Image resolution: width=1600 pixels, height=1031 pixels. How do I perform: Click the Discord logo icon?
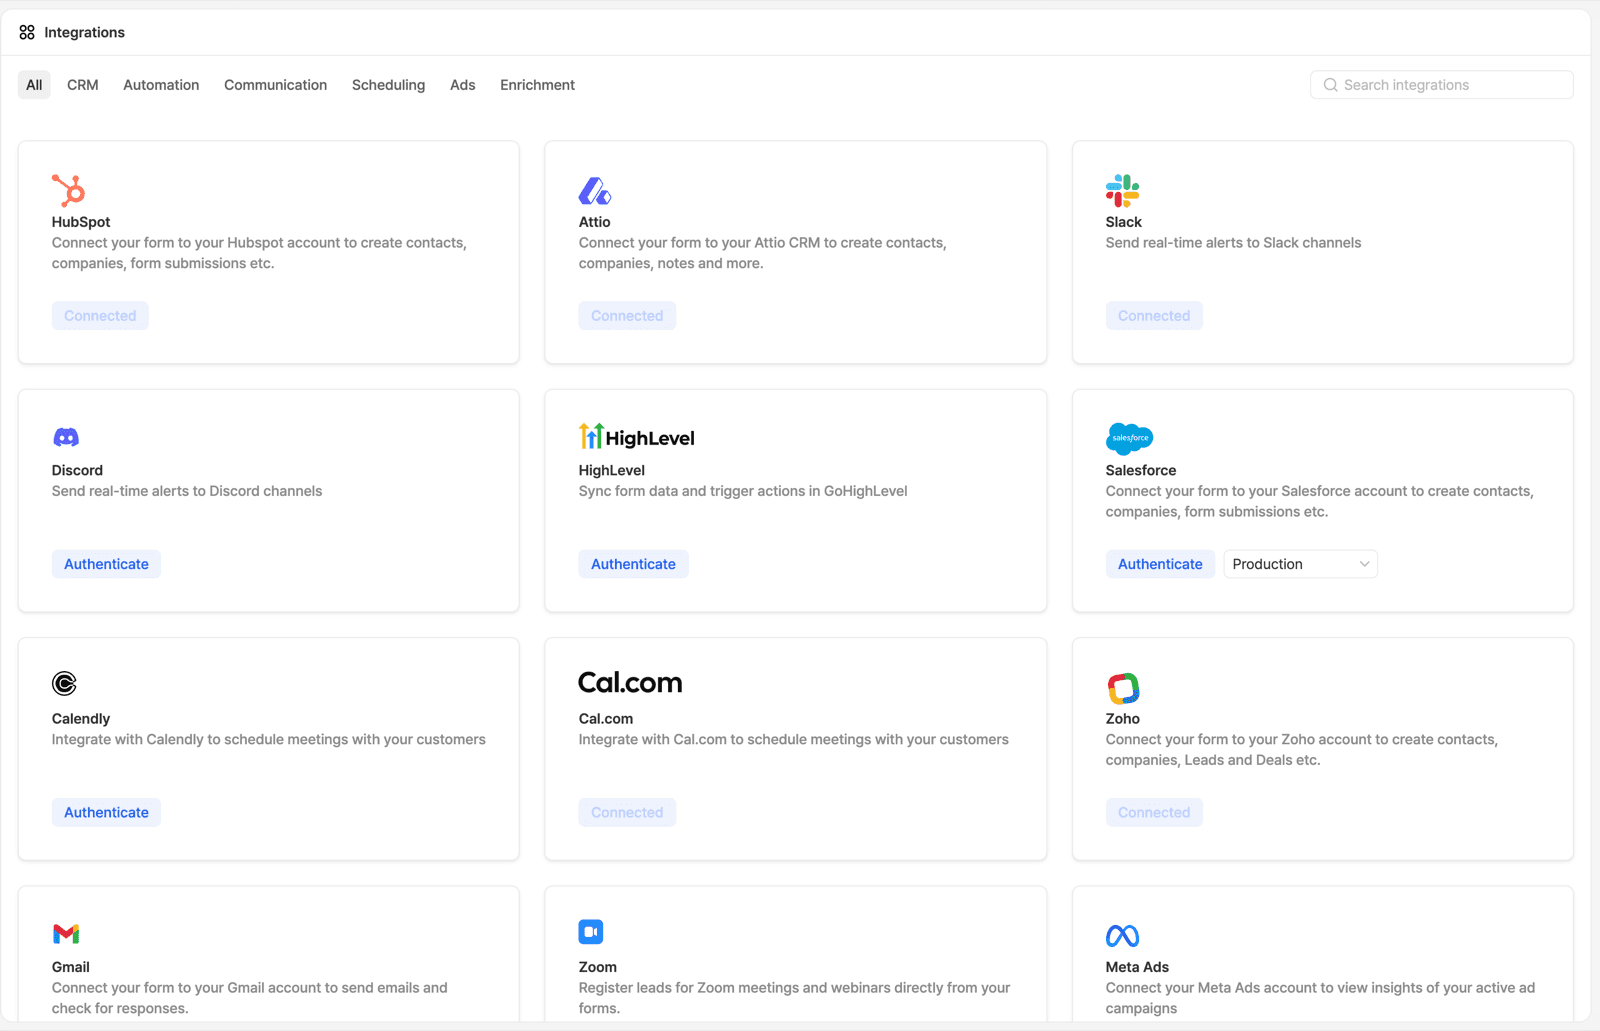pos(66,438)
